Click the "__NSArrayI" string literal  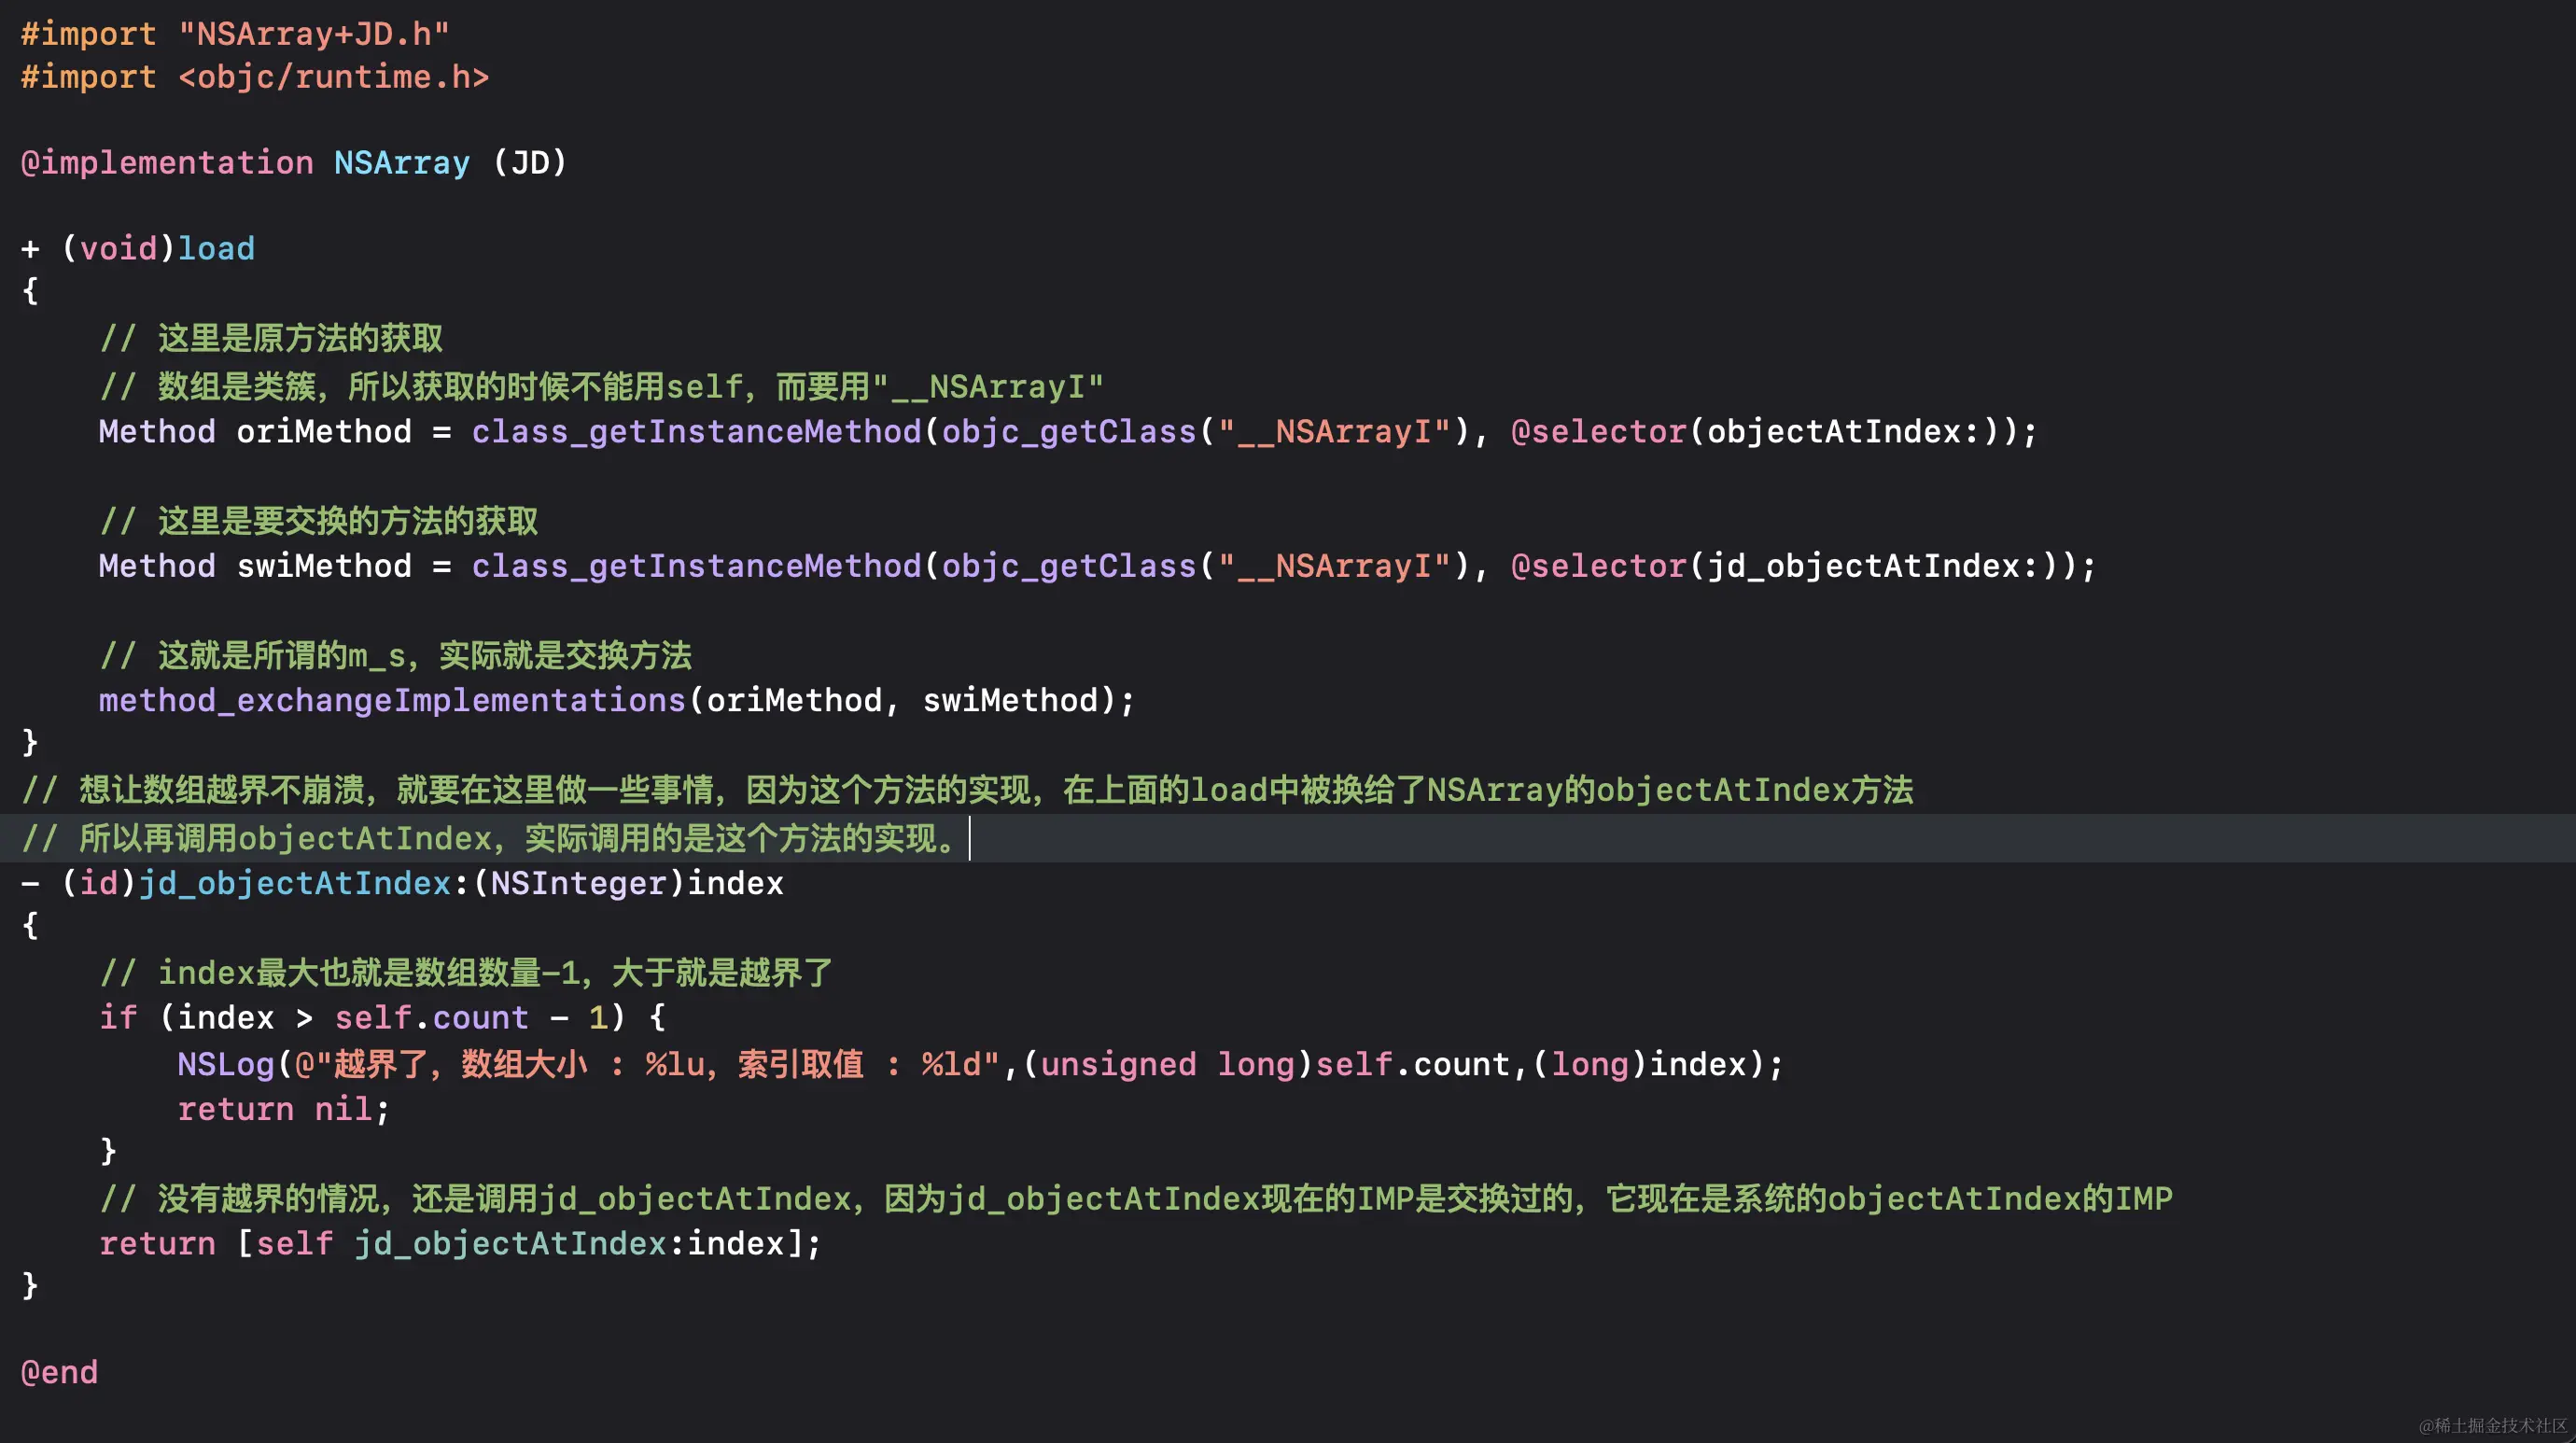1336,431
